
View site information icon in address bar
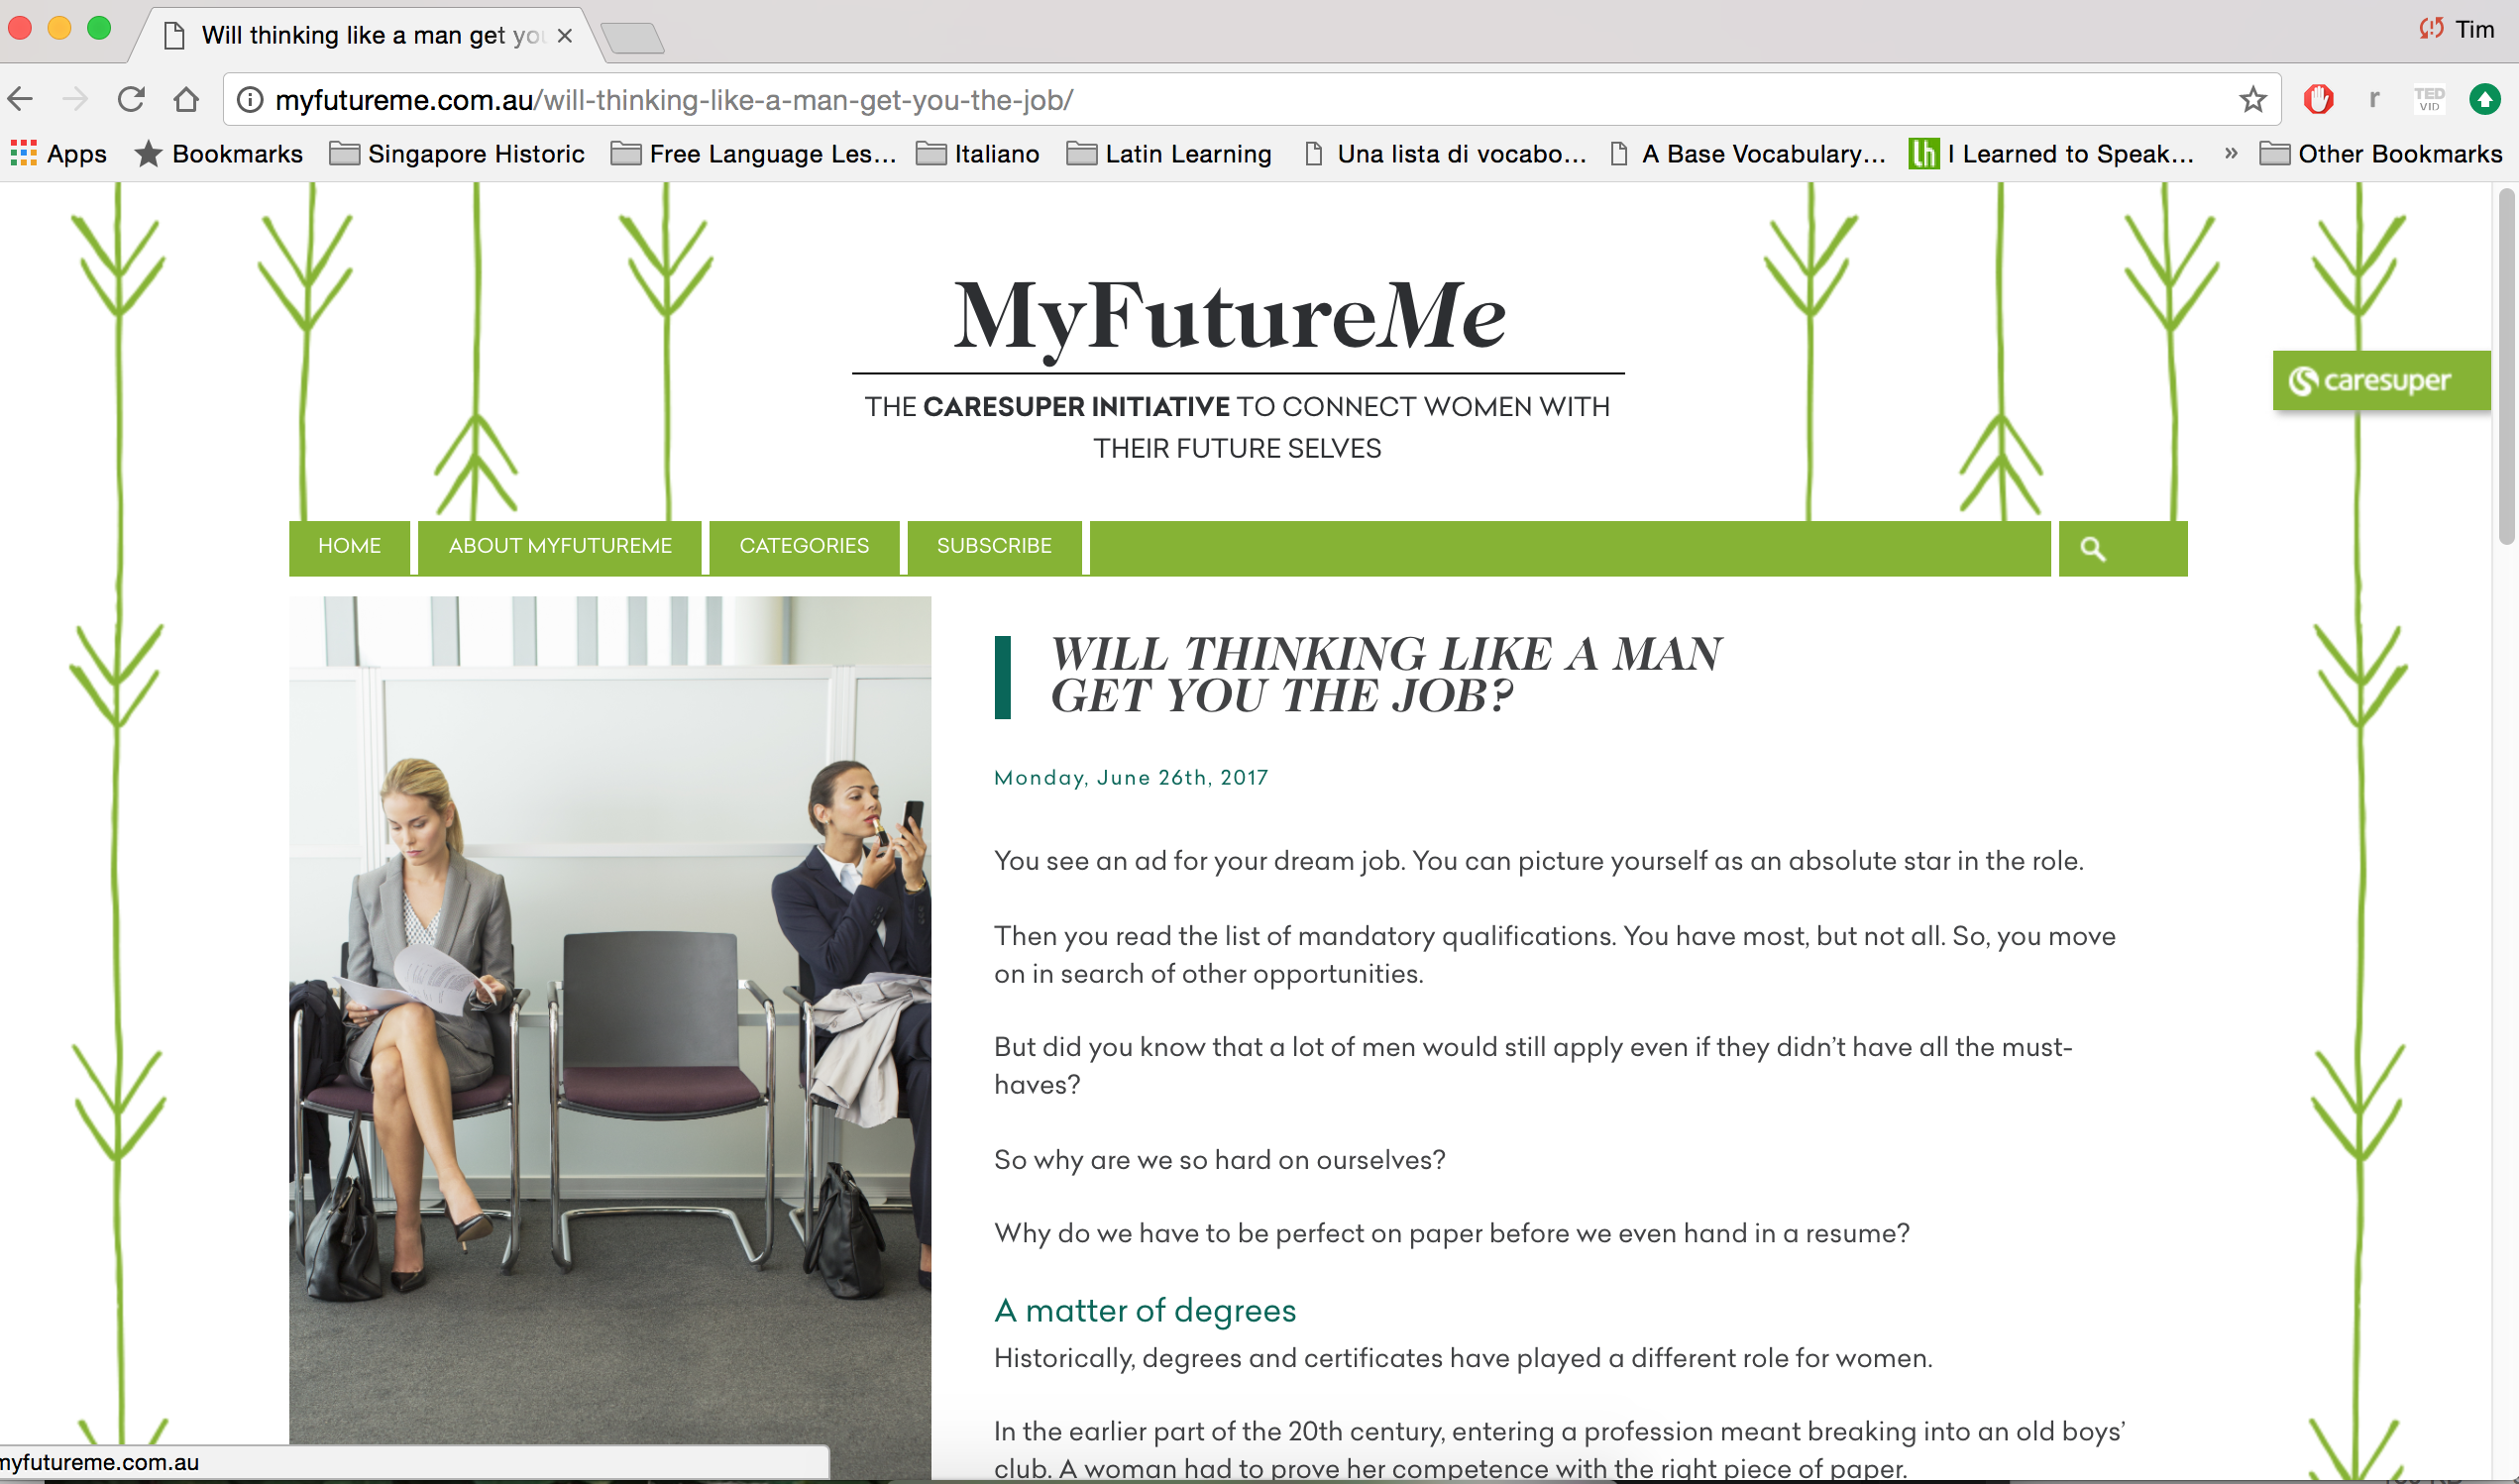[x=250, y=100]
